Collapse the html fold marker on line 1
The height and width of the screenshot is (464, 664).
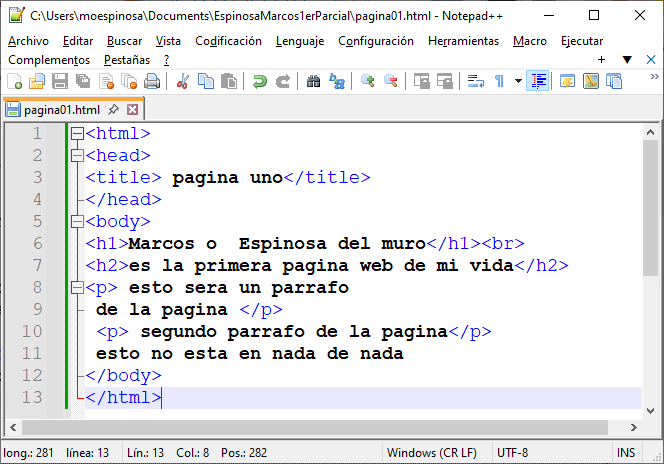[76, 133]
